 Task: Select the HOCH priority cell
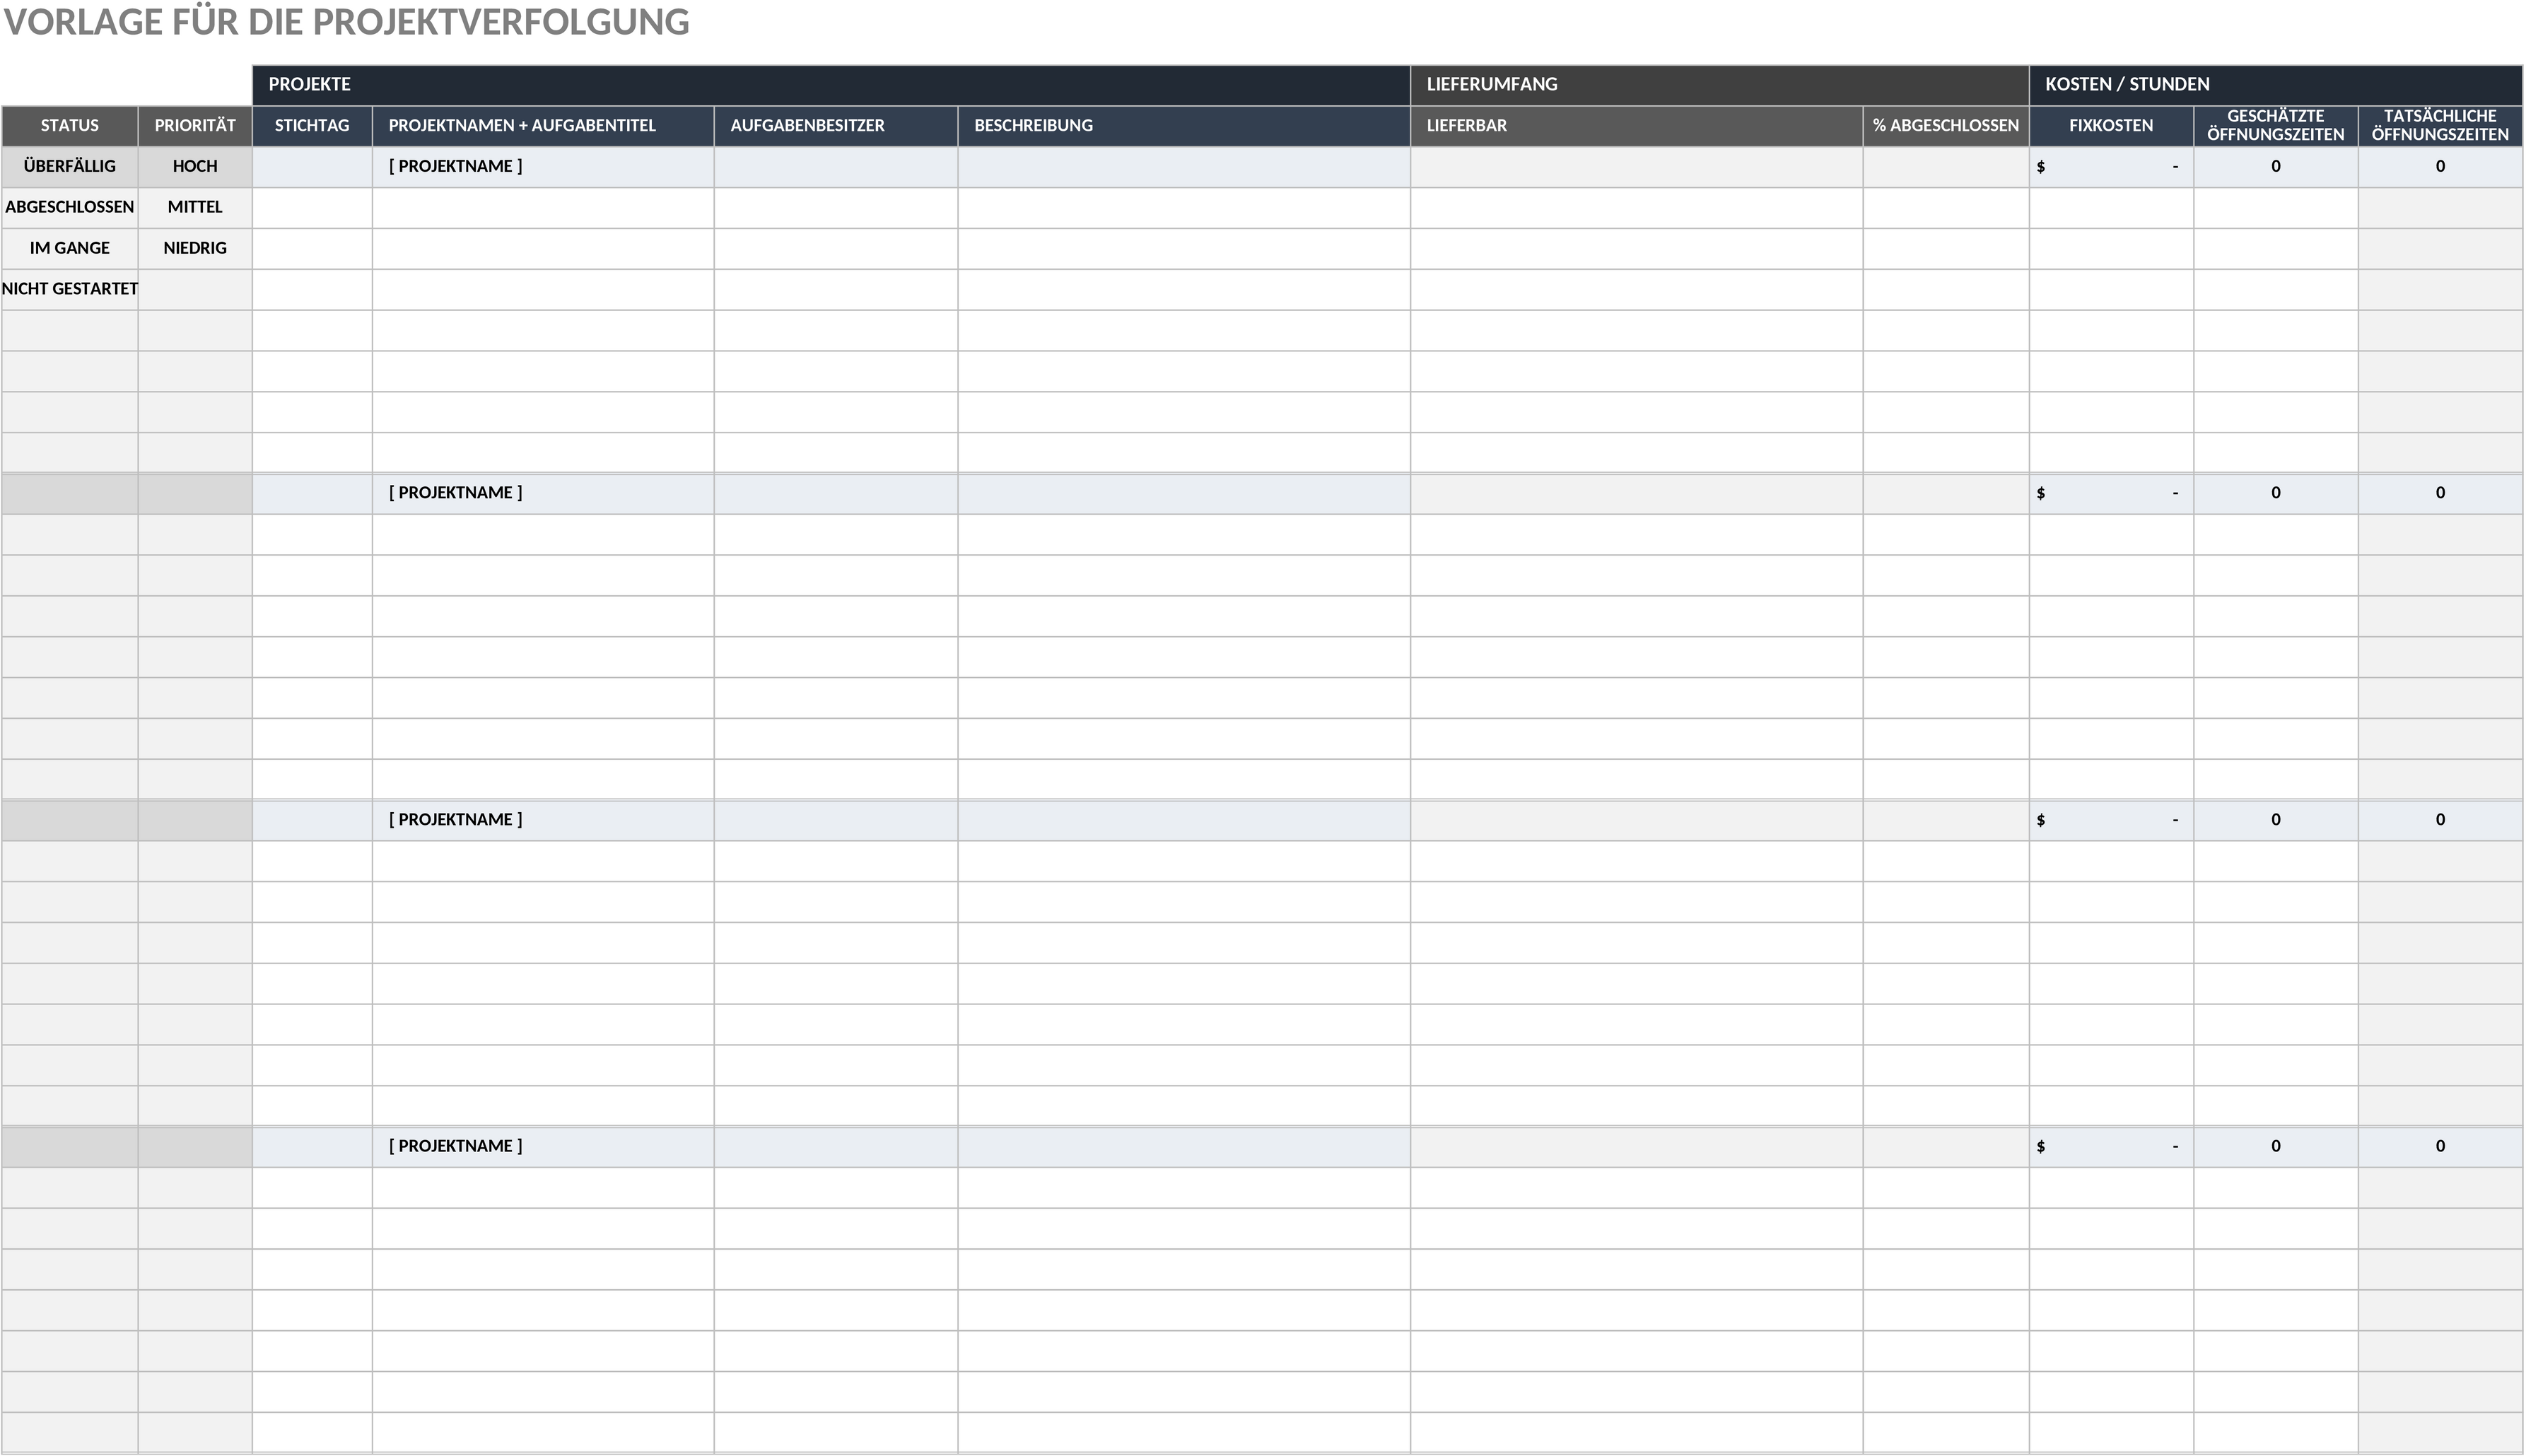(x=195, y=167)
